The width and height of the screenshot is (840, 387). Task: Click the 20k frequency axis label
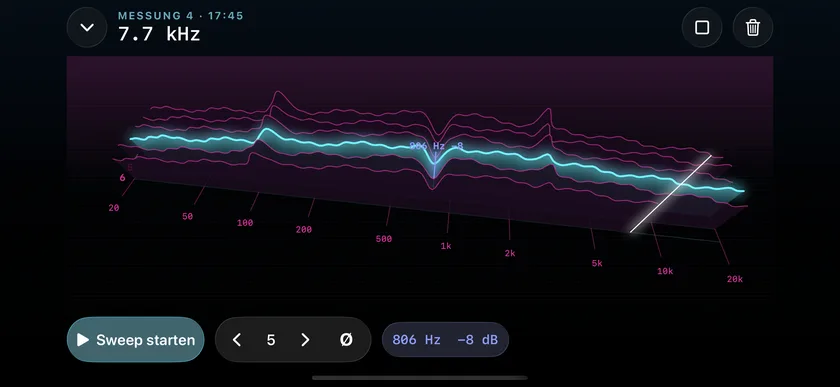(x=734, y=279)
